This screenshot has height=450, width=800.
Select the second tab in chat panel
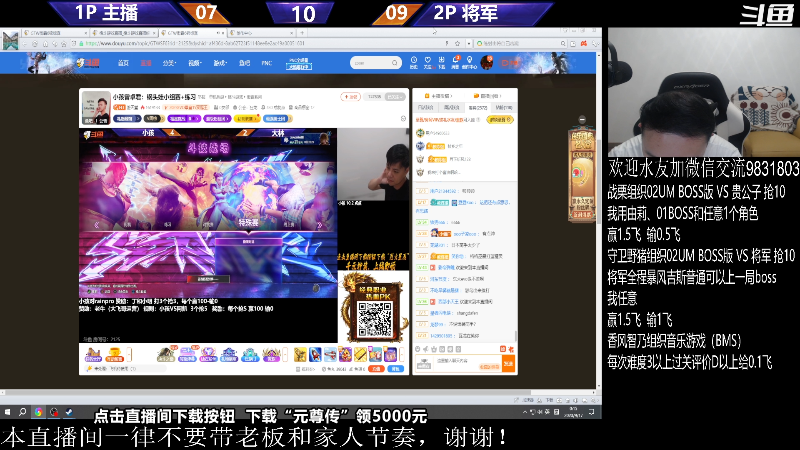(452, 108)
